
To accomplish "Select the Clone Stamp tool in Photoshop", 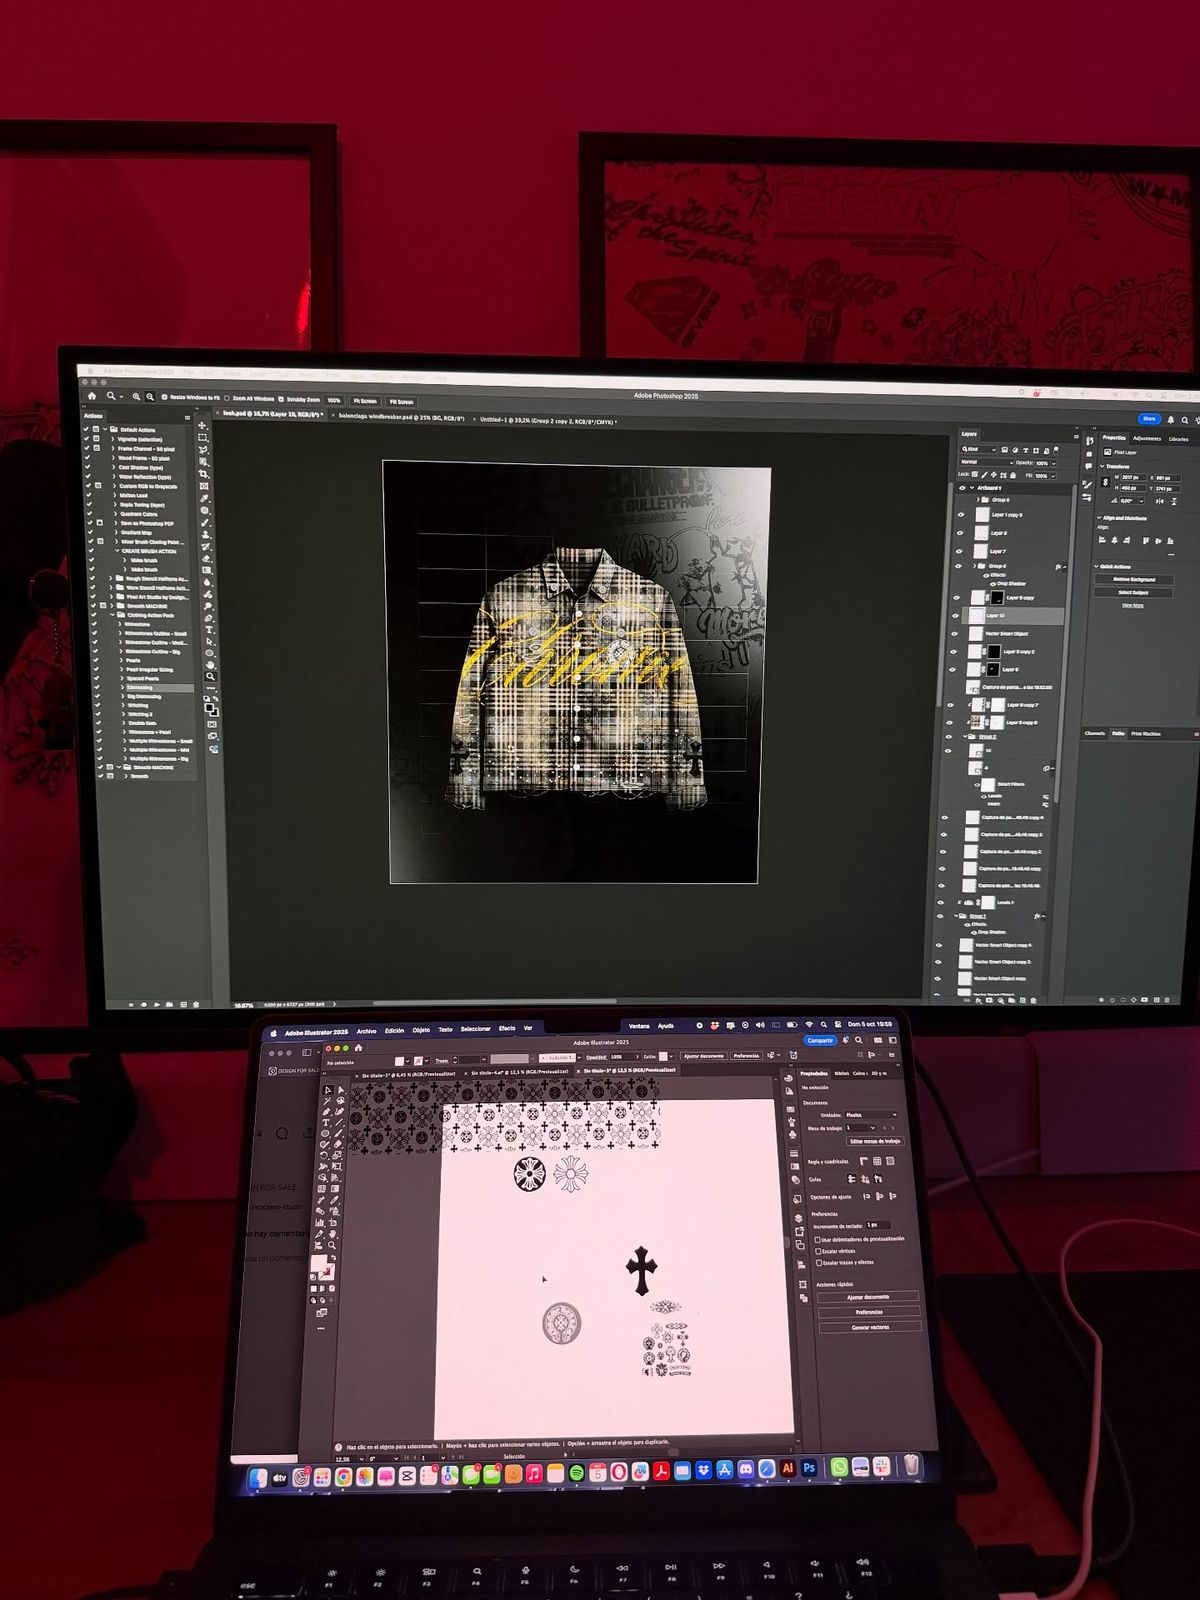I will pyautogui.click(x=206, y=534).
